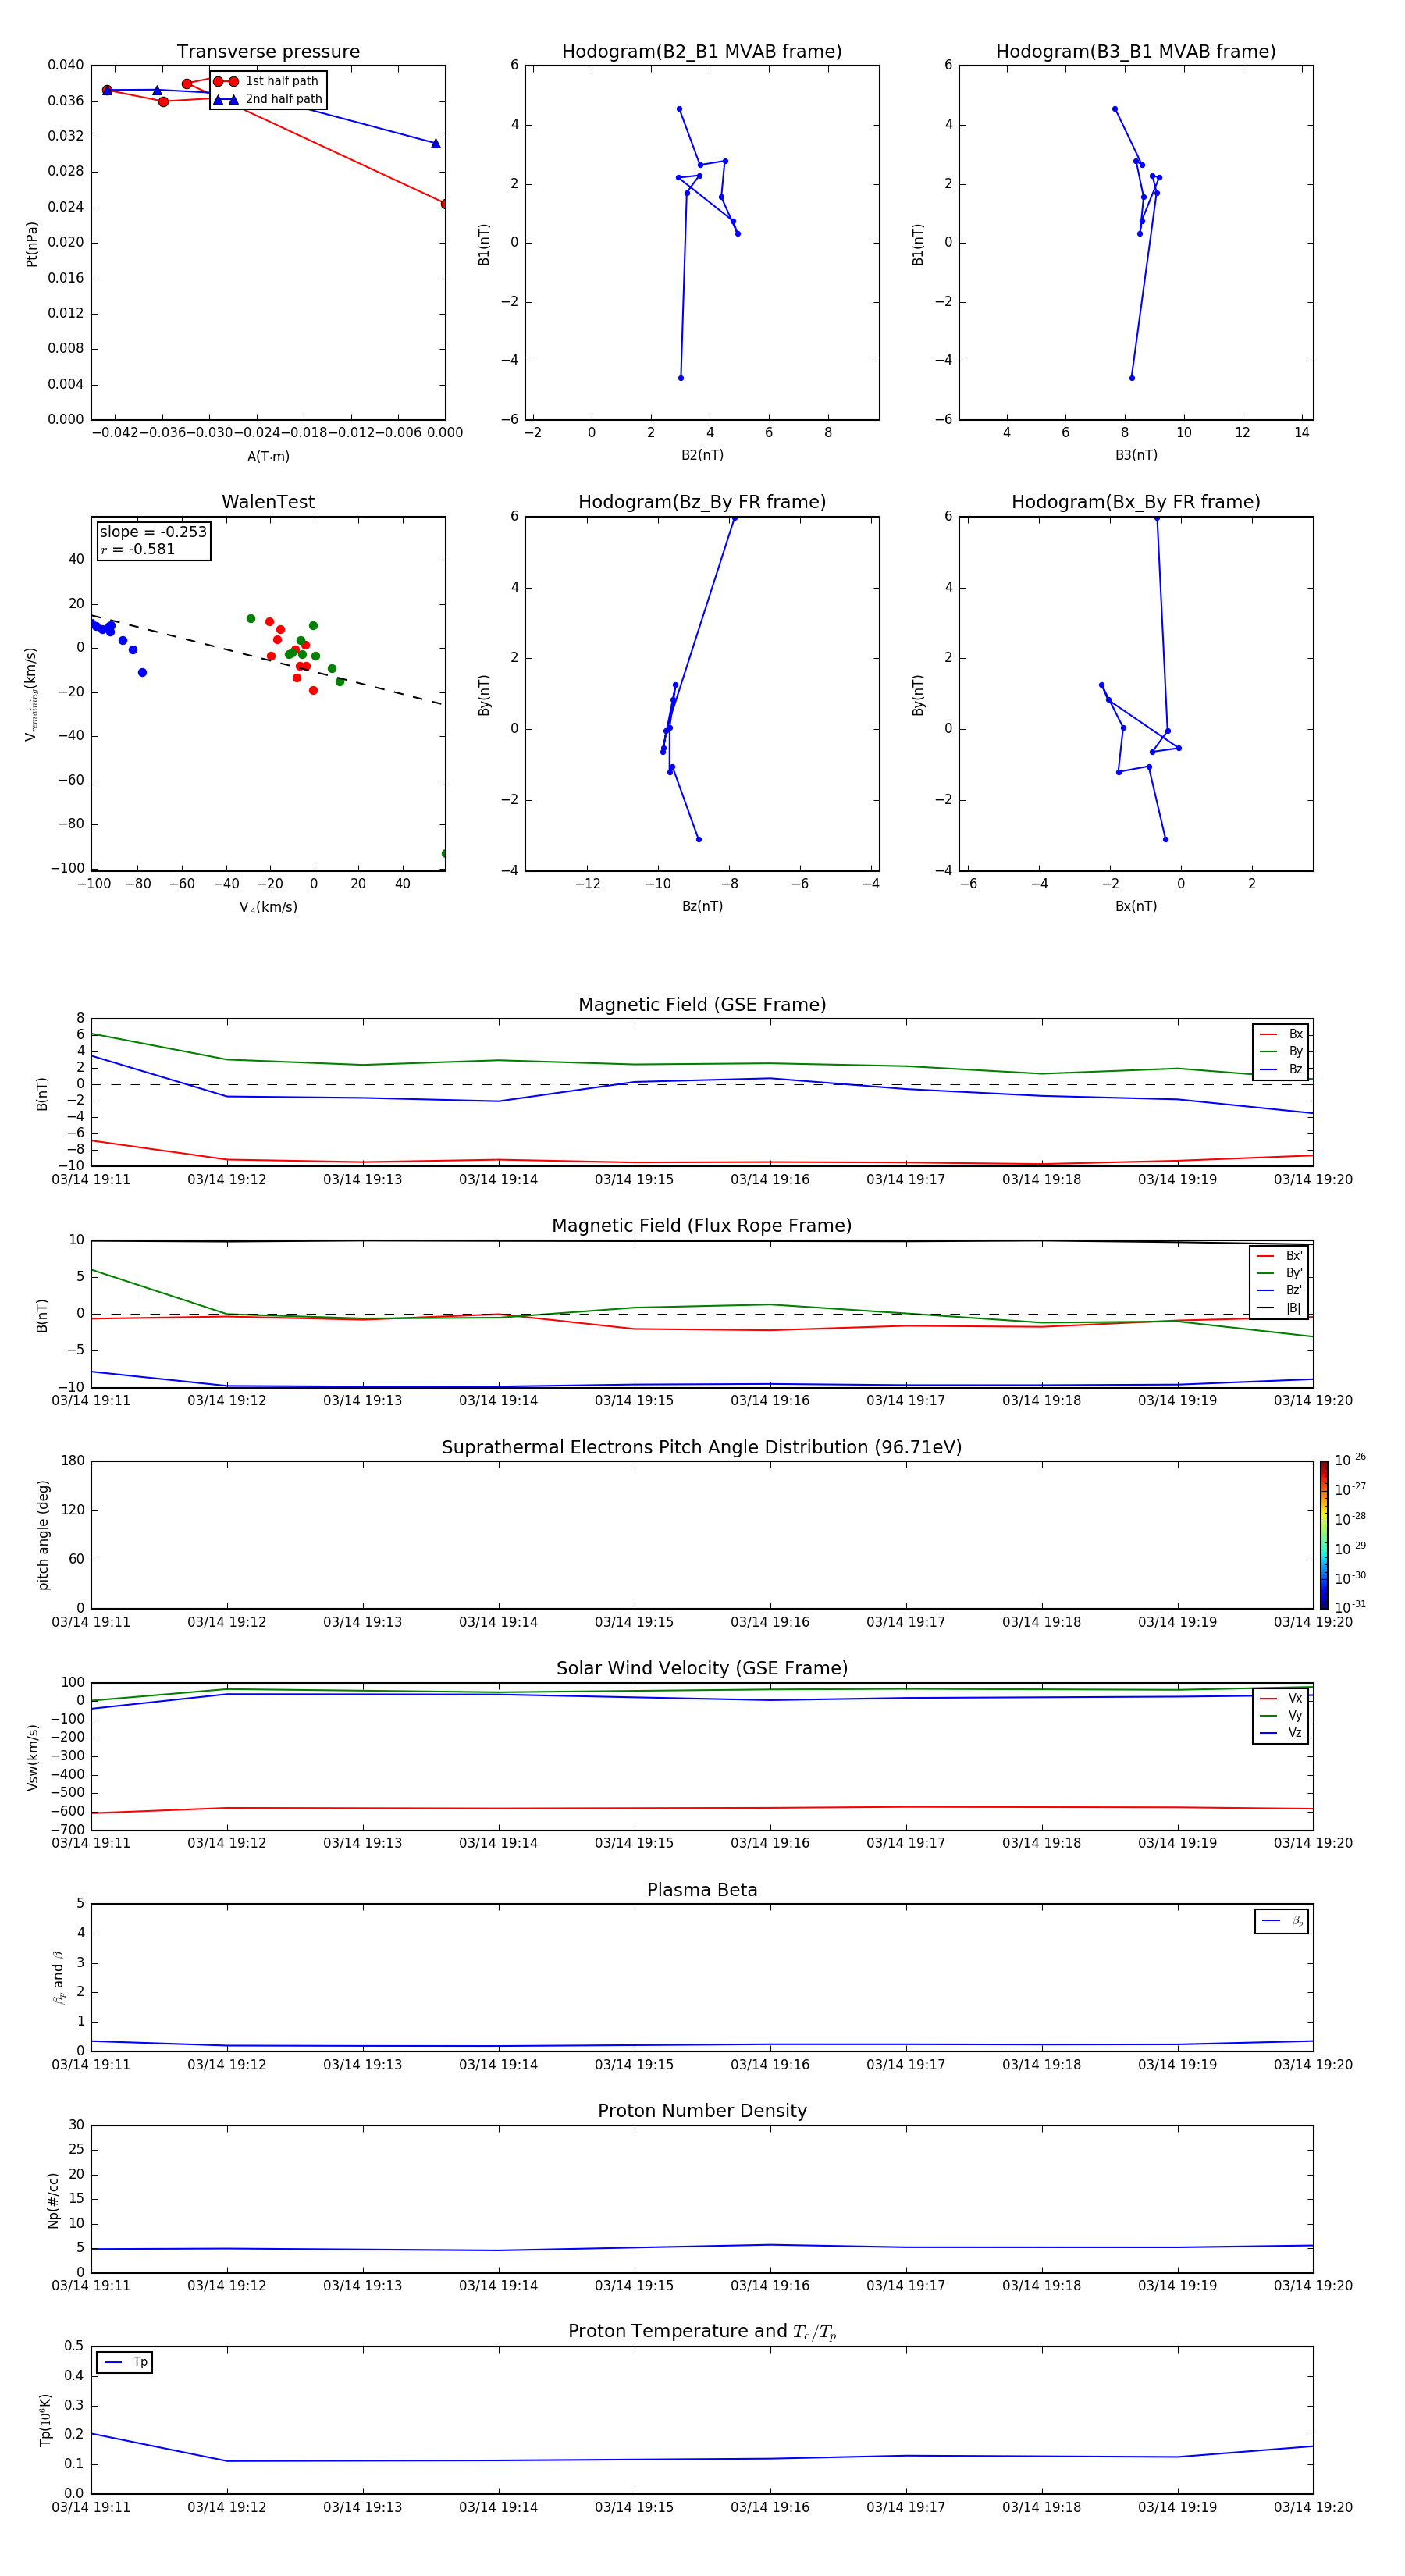Click the red endpoint marker in Transverse pressure
Screen dimensions: 1405x2576
tap(445, 204)
